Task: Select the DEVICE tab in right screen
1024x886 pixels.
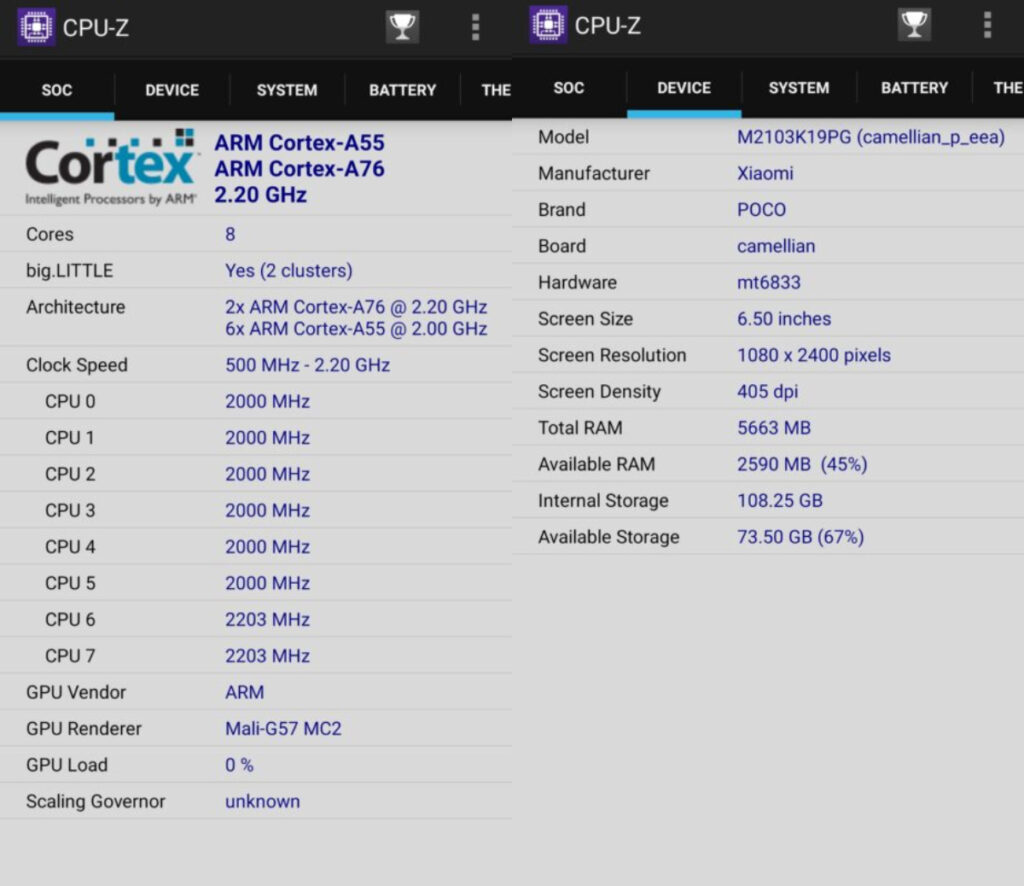Action: pyautogui.click(x=684, y=88)
